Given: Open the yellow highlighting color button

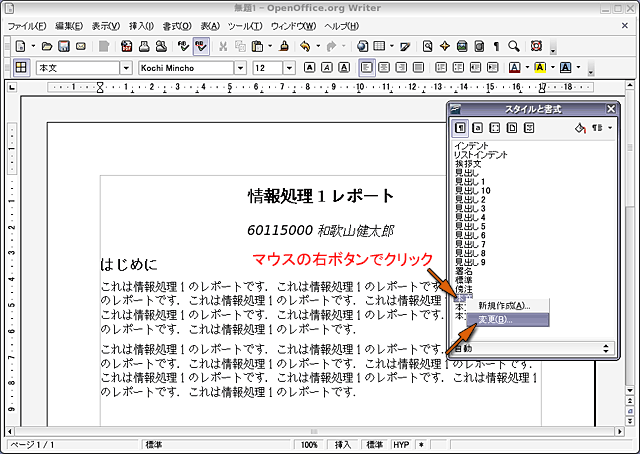Looking at the screenshot, I should 539,68.
